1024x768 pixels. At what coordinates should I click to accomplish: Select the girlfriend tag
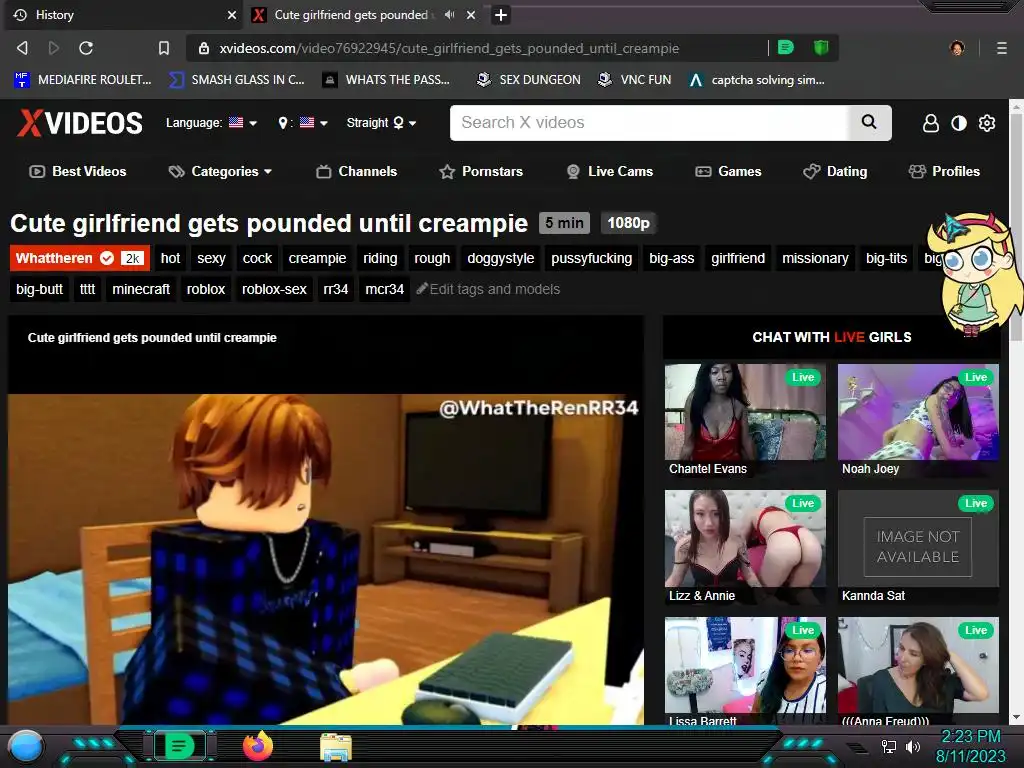coord(738,258)
